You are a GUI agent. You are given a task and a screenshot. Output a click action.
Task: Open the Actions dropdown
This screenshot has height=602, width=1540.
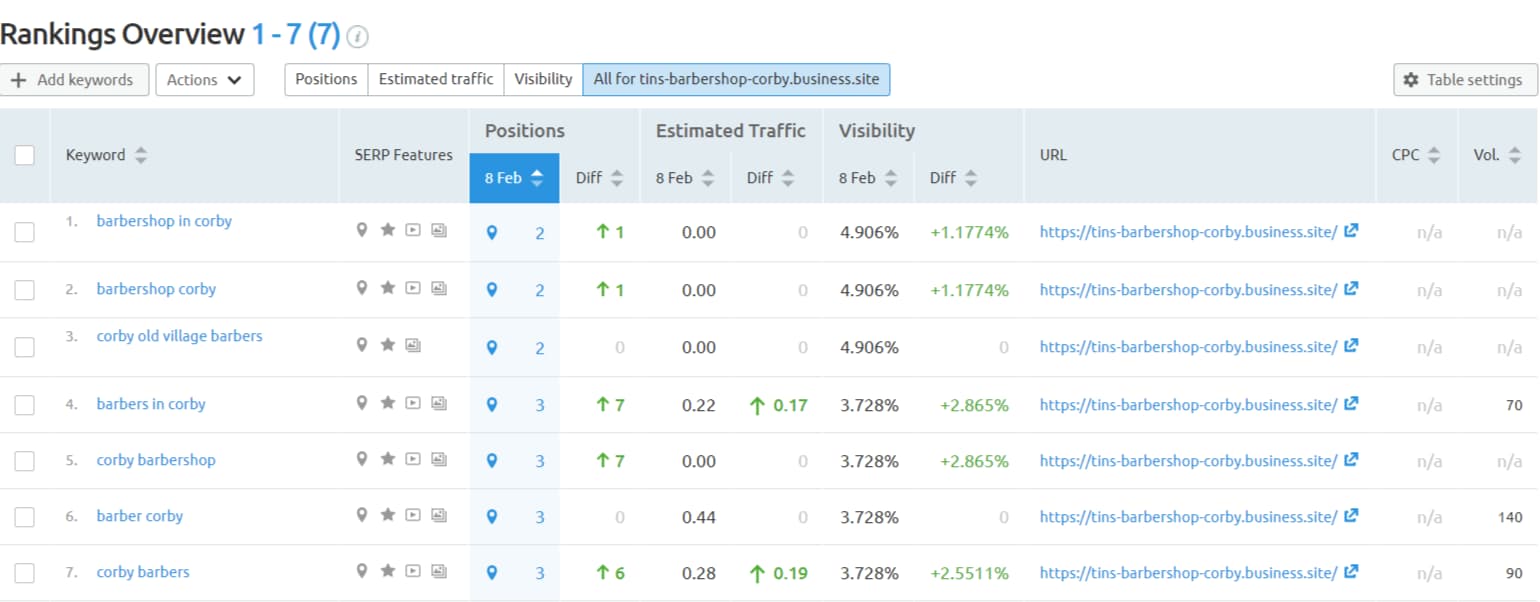pos(205,79)
